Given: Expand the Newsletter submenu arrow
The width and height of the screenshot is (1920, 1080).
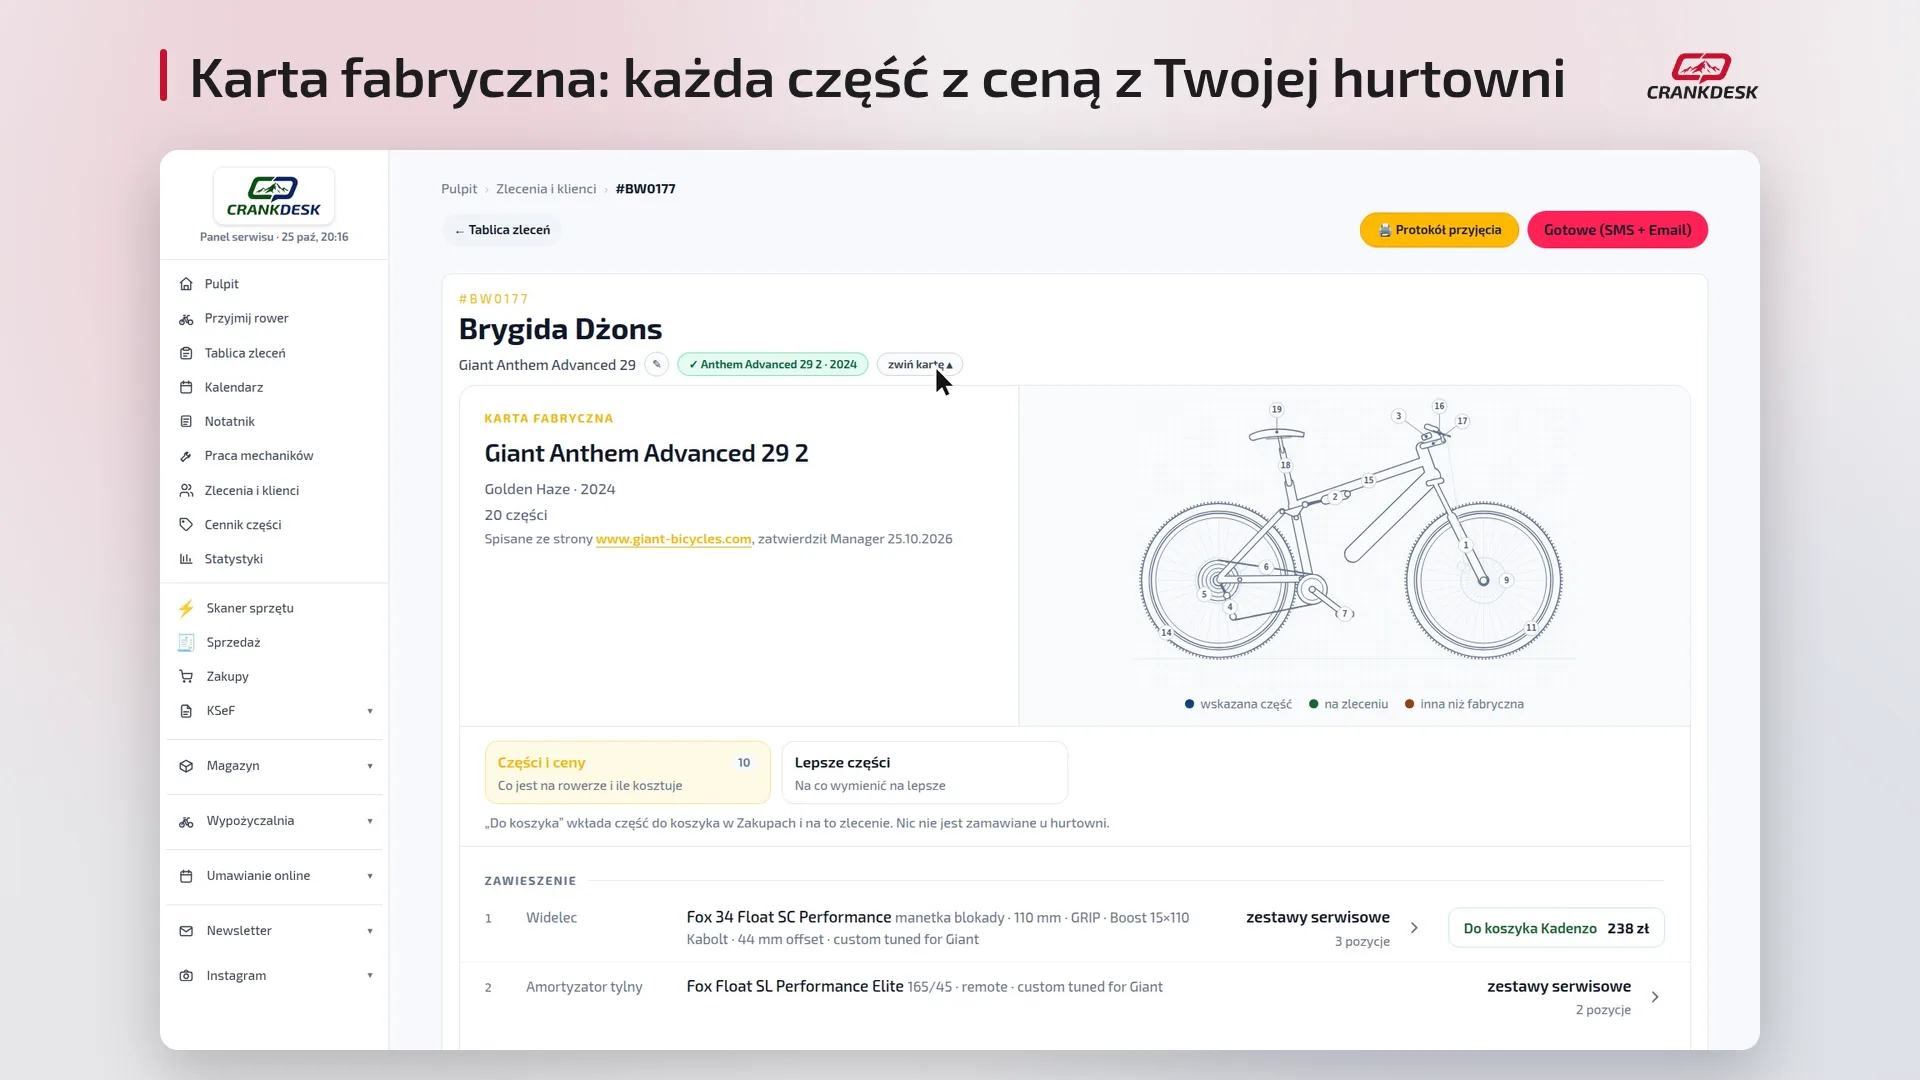Looking at the screenshot, I should (x=370, y=931).
